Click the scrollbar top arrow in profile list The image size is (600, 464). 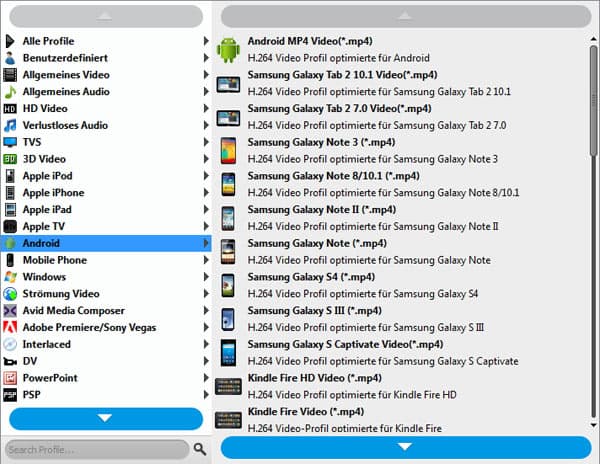pyautogui.click(x=593, y=39)
